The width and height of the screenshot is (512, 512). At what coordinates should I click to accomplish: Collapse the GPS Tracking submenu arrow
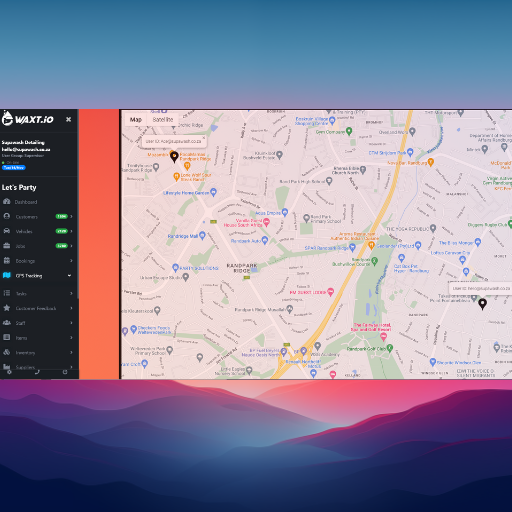[70, 276]
